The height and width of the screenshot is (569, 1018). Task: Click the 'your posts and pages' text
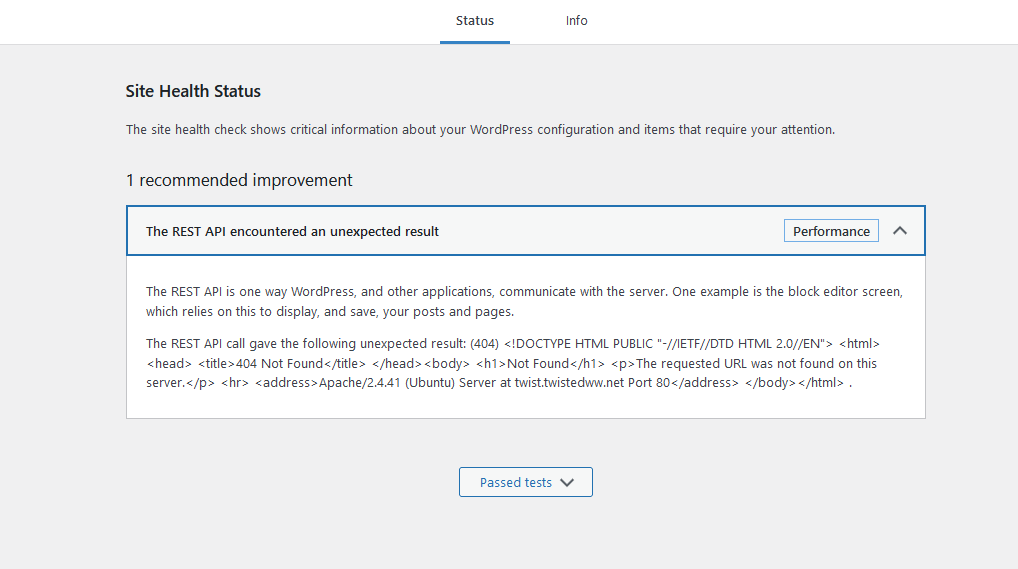448,312
